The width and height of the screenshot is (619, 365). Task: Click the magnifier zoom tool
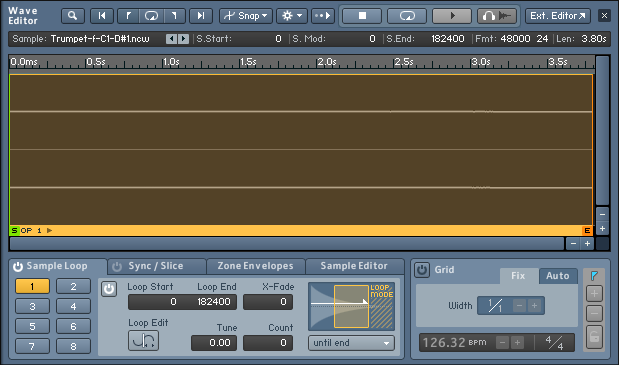click(73, 16)
